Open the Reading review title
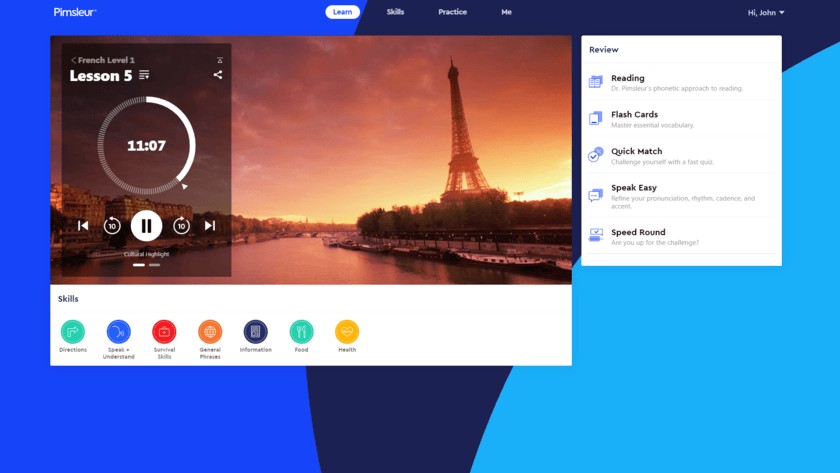Image resolution: width=840 pixels, height=473 pixels. click(627, 78)
